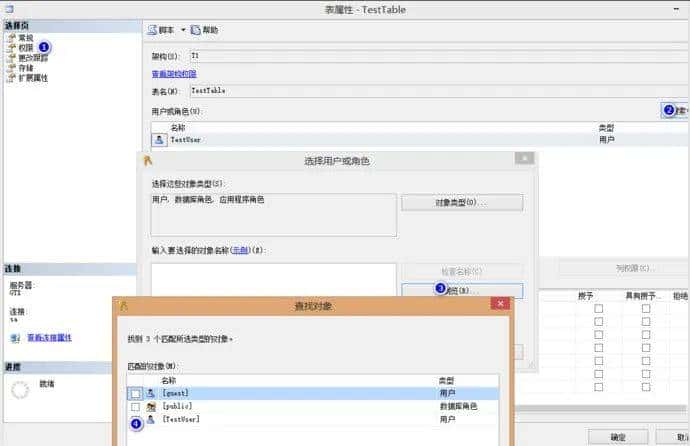690x446 pixels.
Task: Select the [guest] row in 匹配的对象
Action: coord(313,393)
